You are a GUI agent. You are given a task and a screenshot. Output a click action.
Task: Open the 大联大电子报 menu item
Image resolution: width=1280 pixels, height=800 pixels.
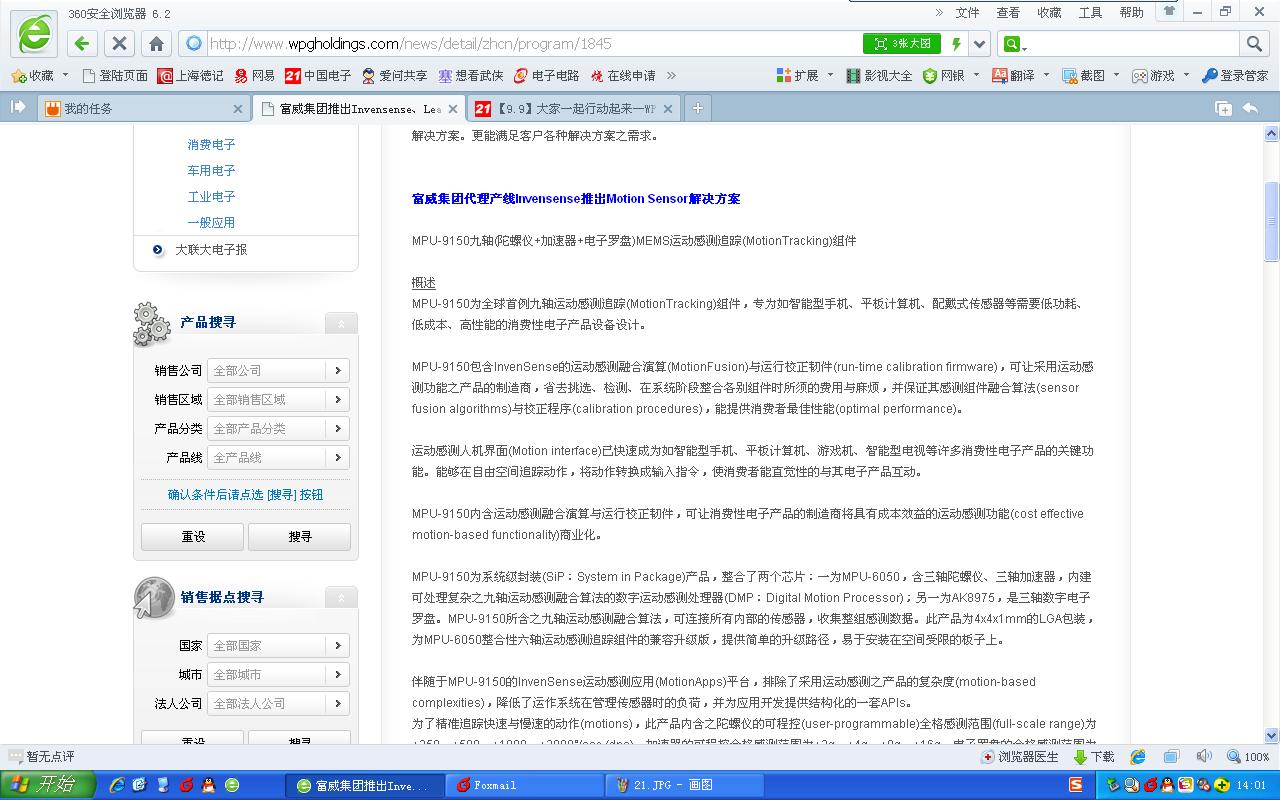[211, 249]
